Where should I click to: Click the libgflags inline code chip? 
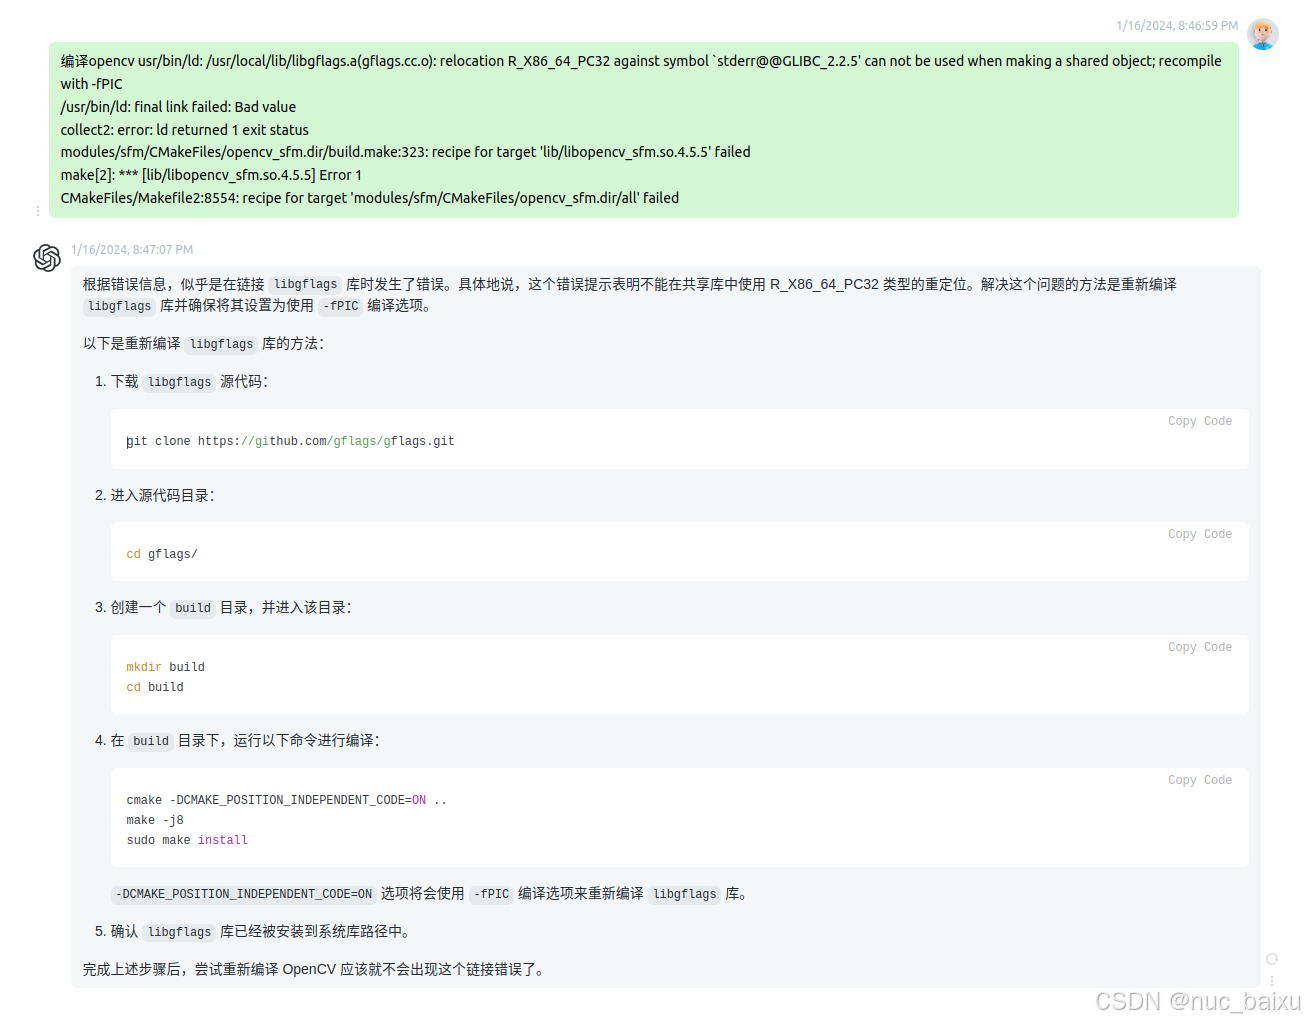point(305,284)
